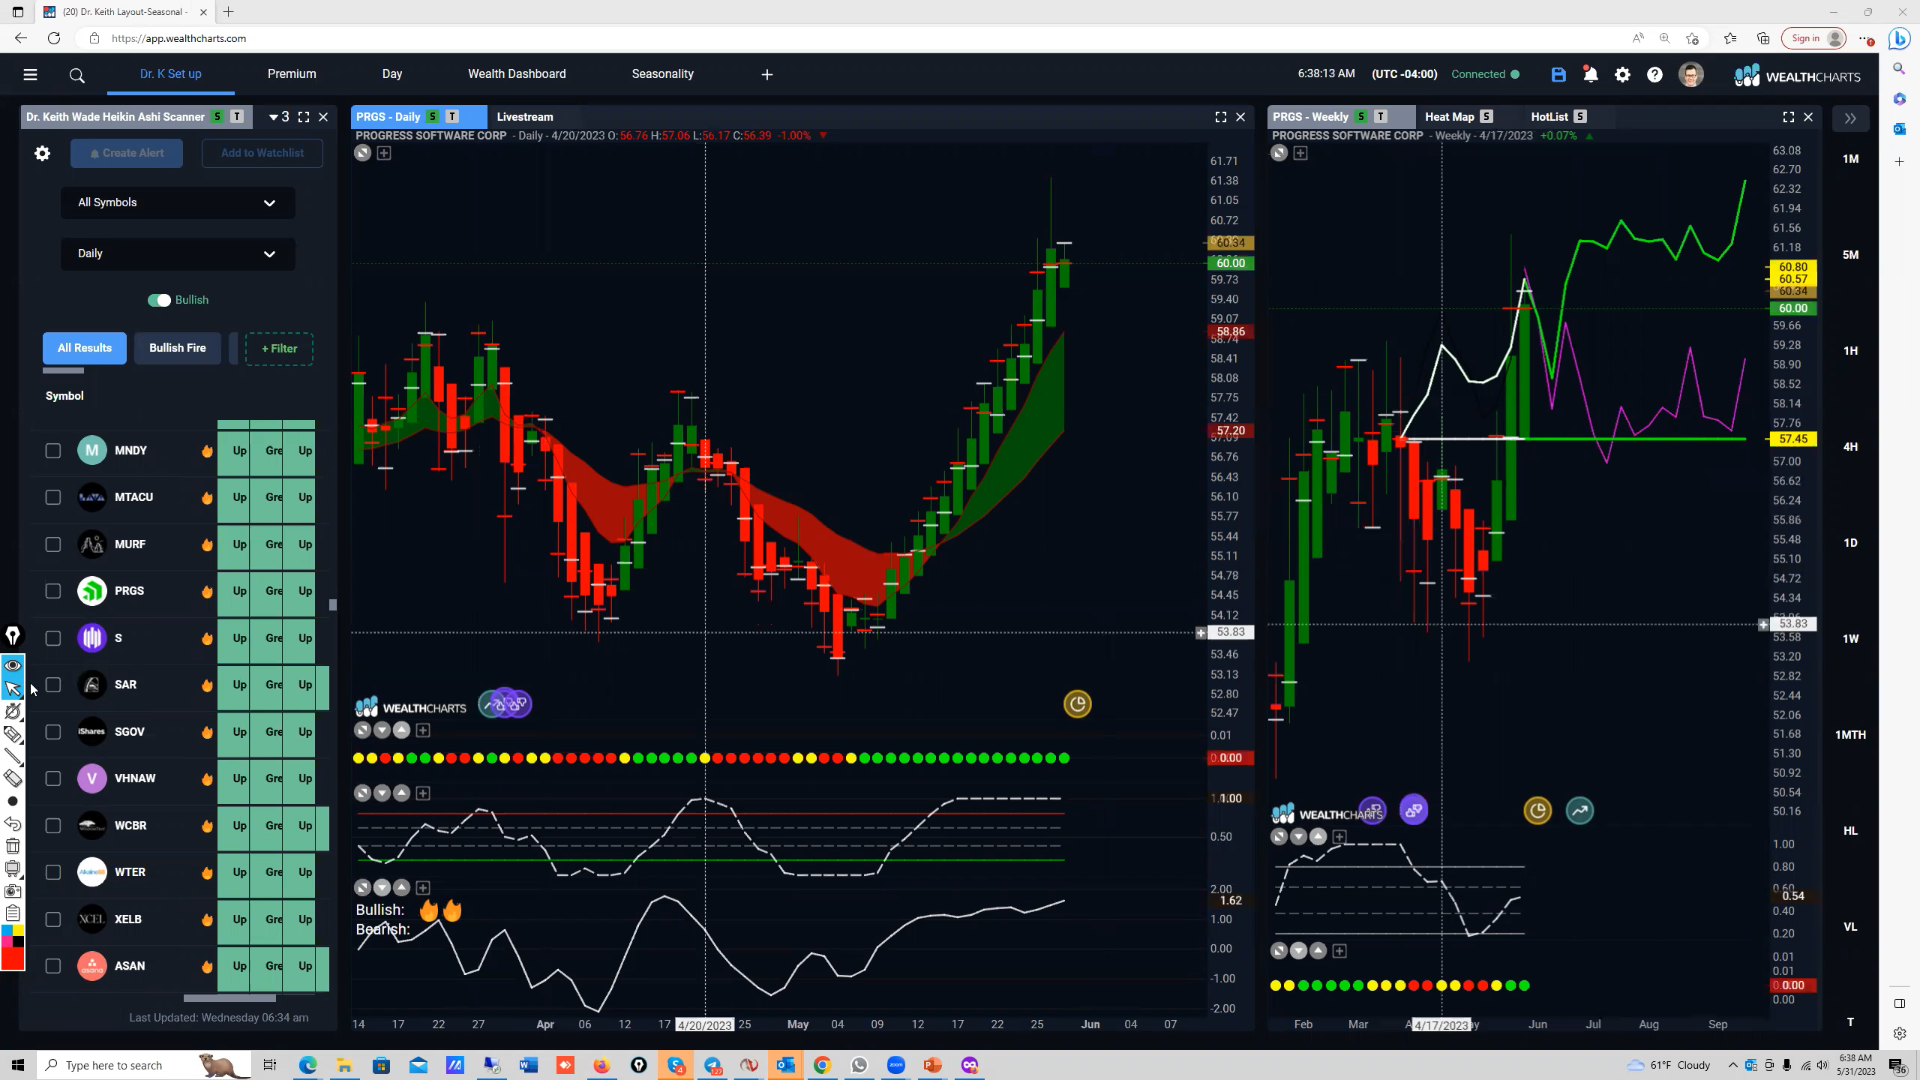Viewport: 1920px width, 1080px height.
Task: Click the Create Alert button
Action: (127, 153)
